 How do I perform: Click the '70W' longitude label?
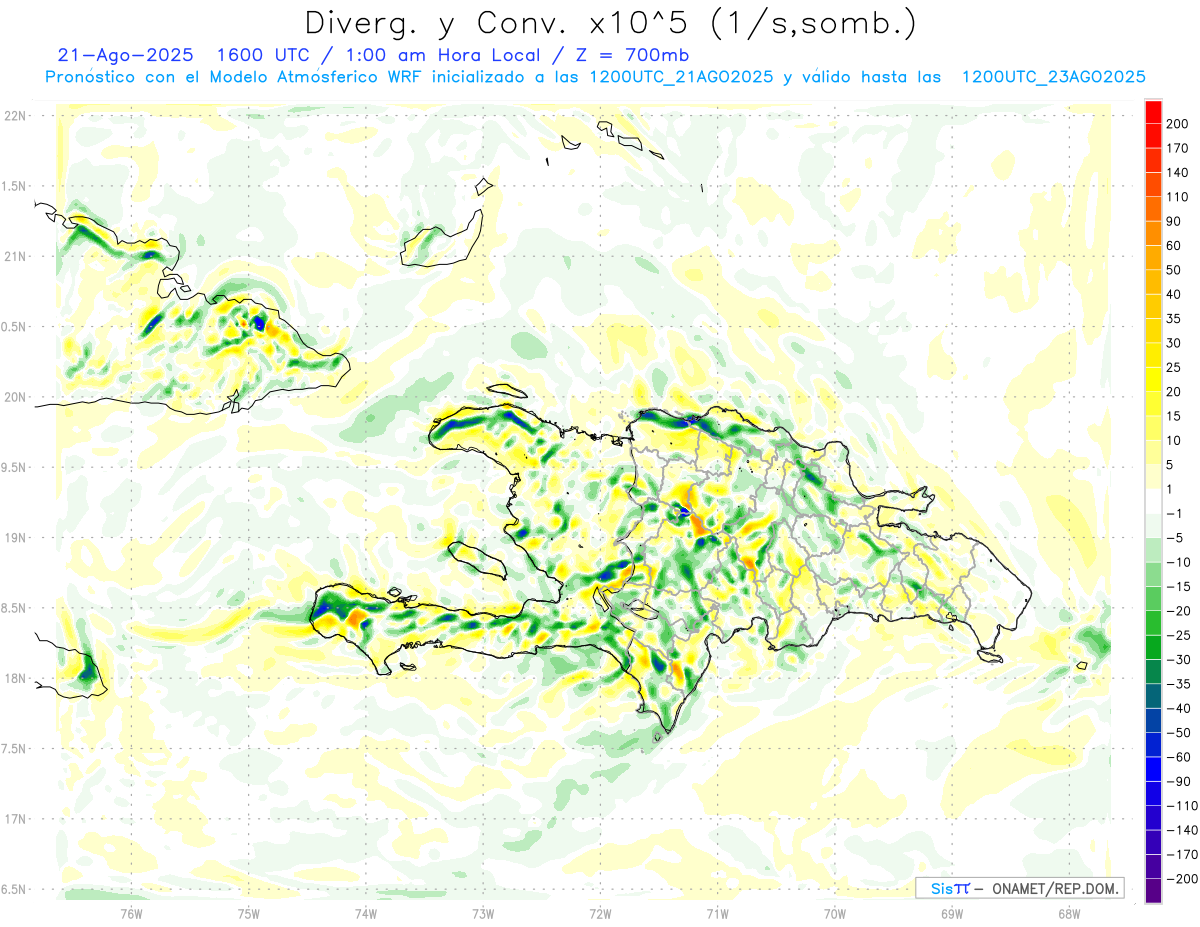(x=834, y=913)
